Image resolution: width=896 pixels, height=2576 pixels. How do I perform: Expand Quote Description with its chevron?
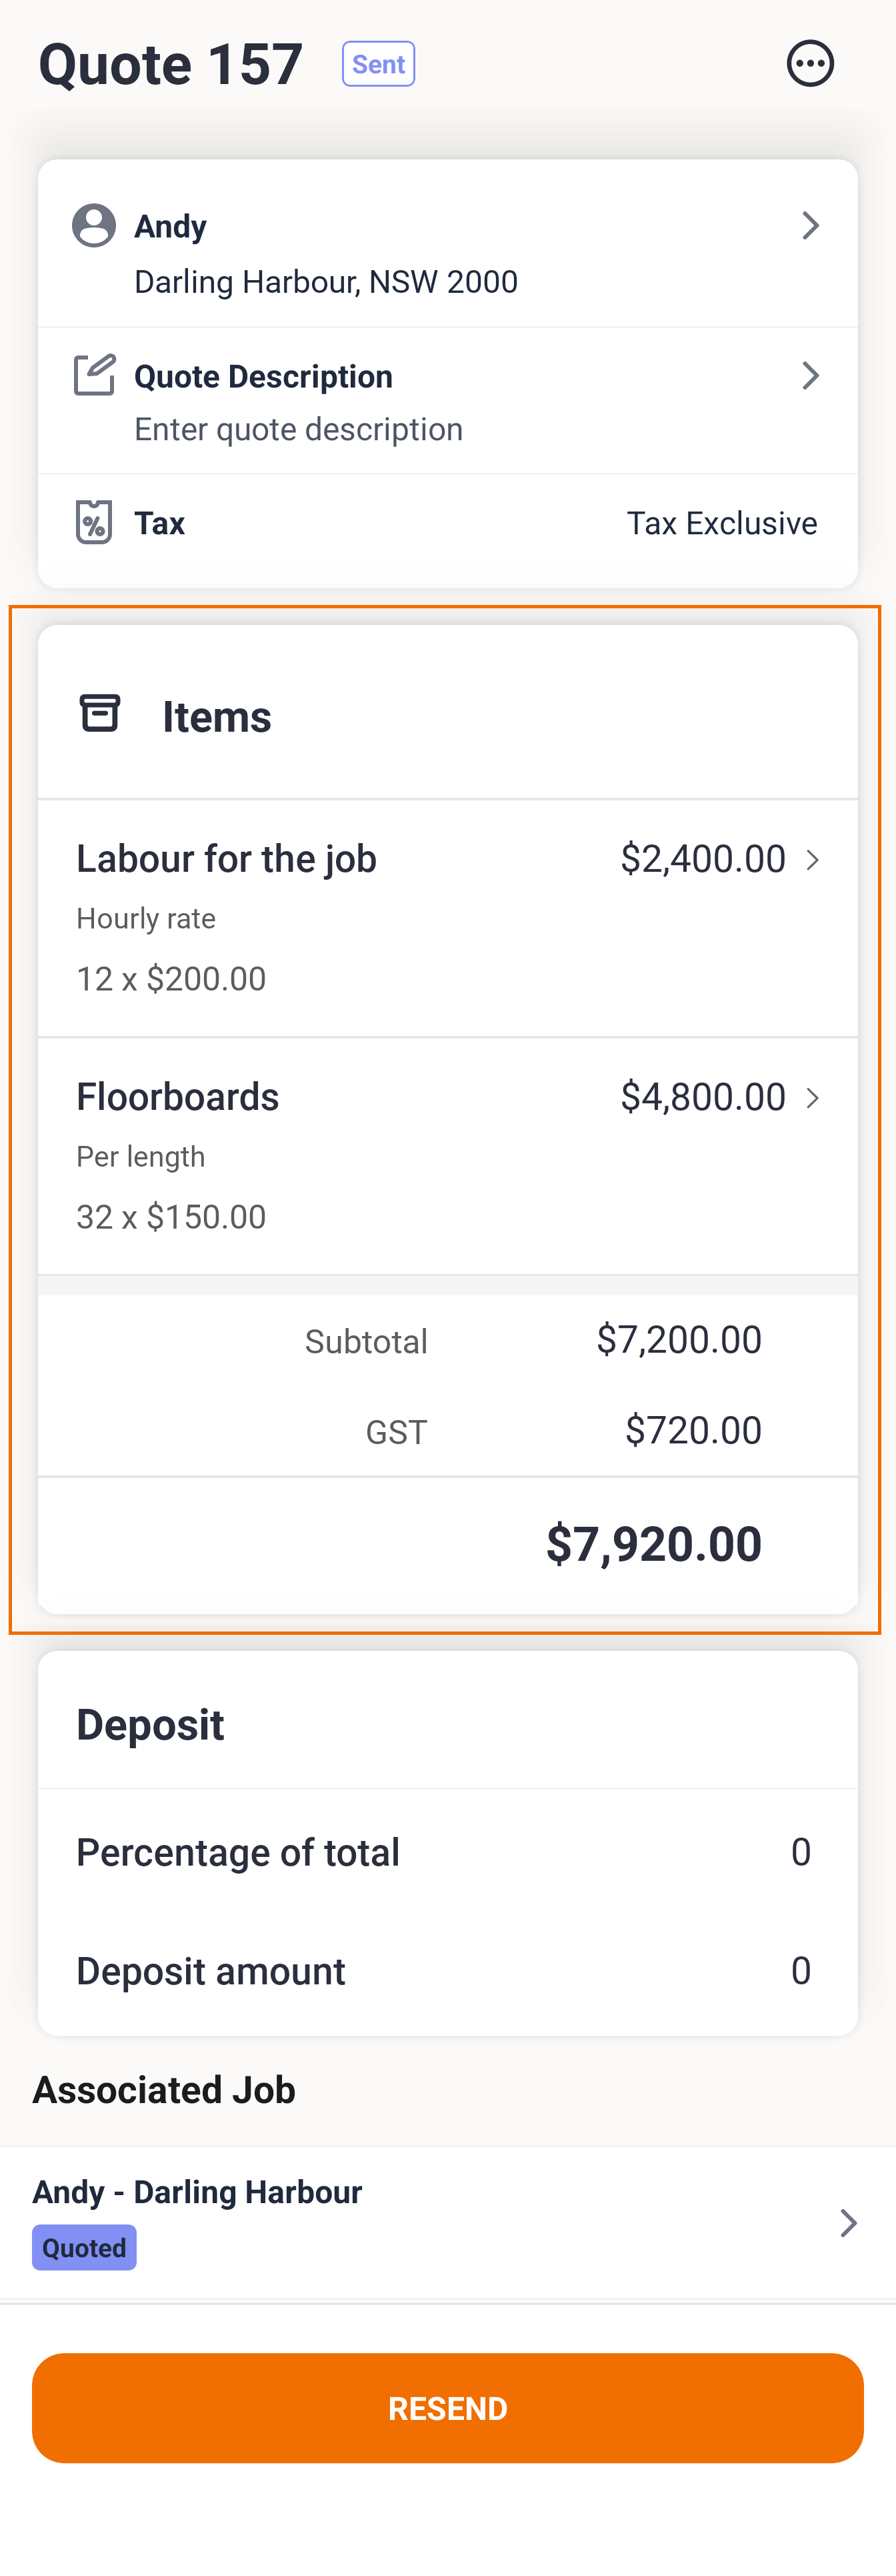tap(810, 376)
